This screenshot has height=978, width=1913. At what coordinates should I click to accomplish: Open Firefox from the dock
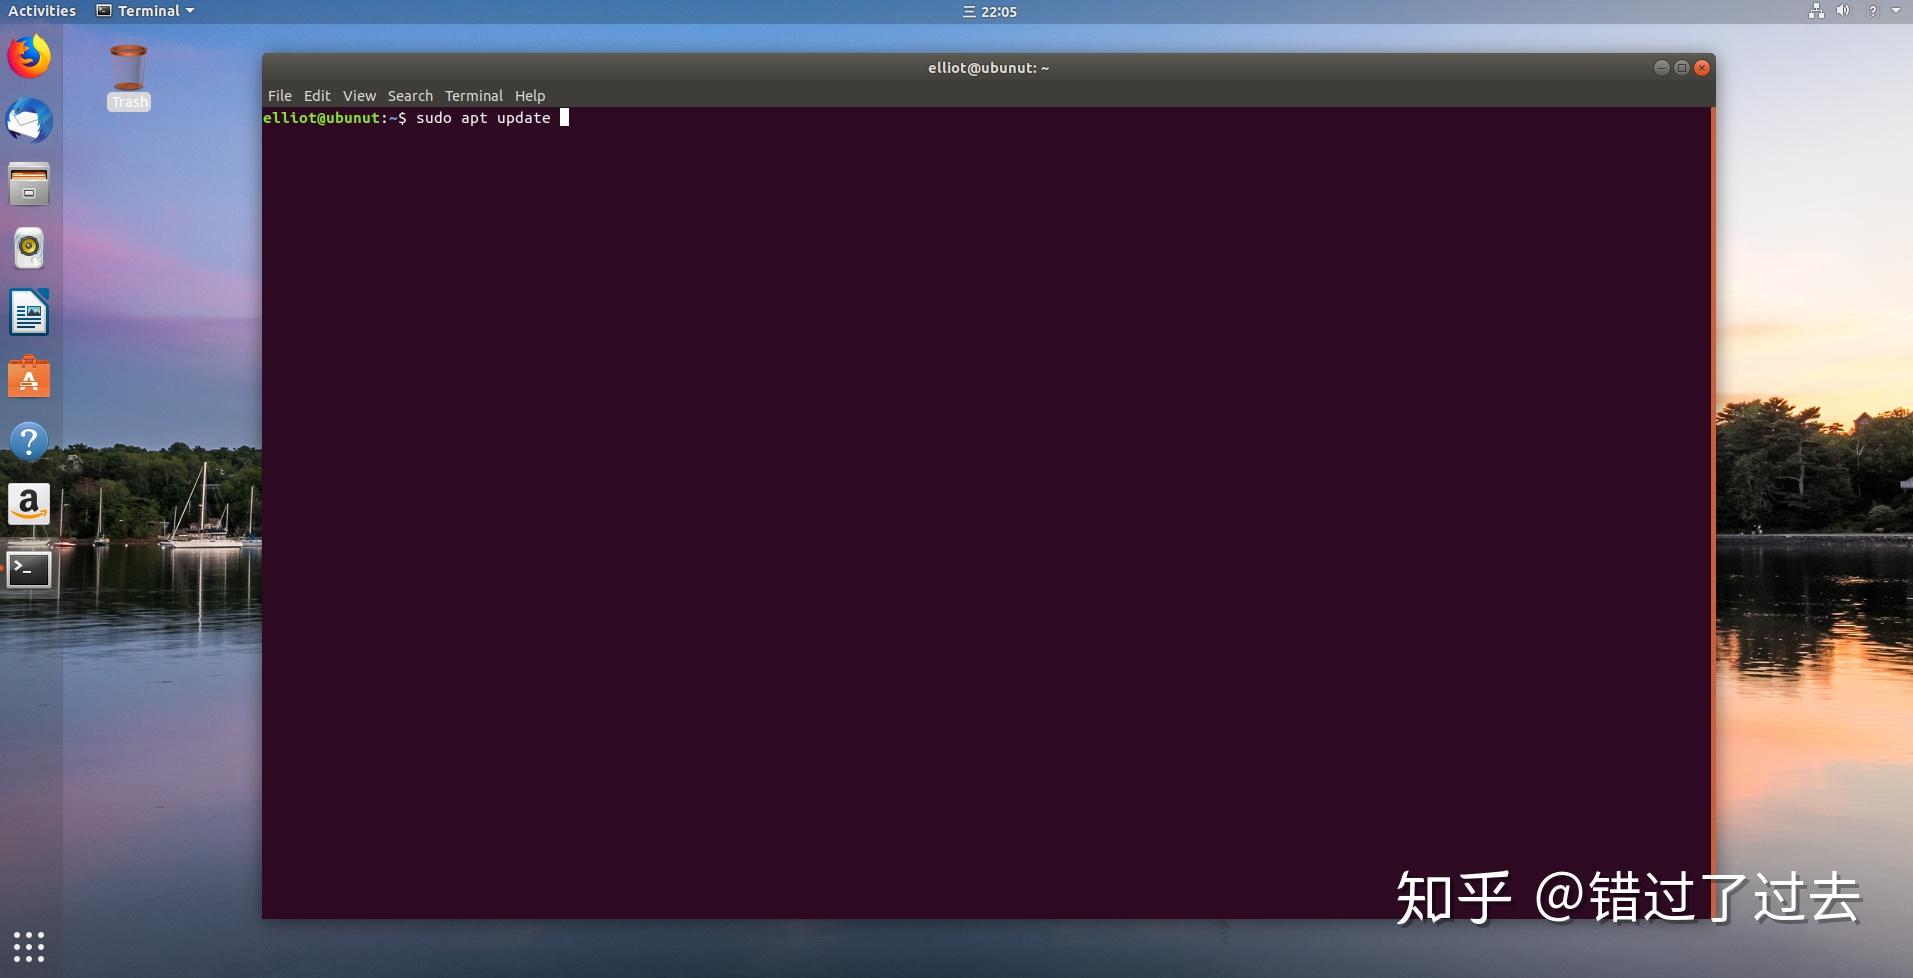coord(28,57)
